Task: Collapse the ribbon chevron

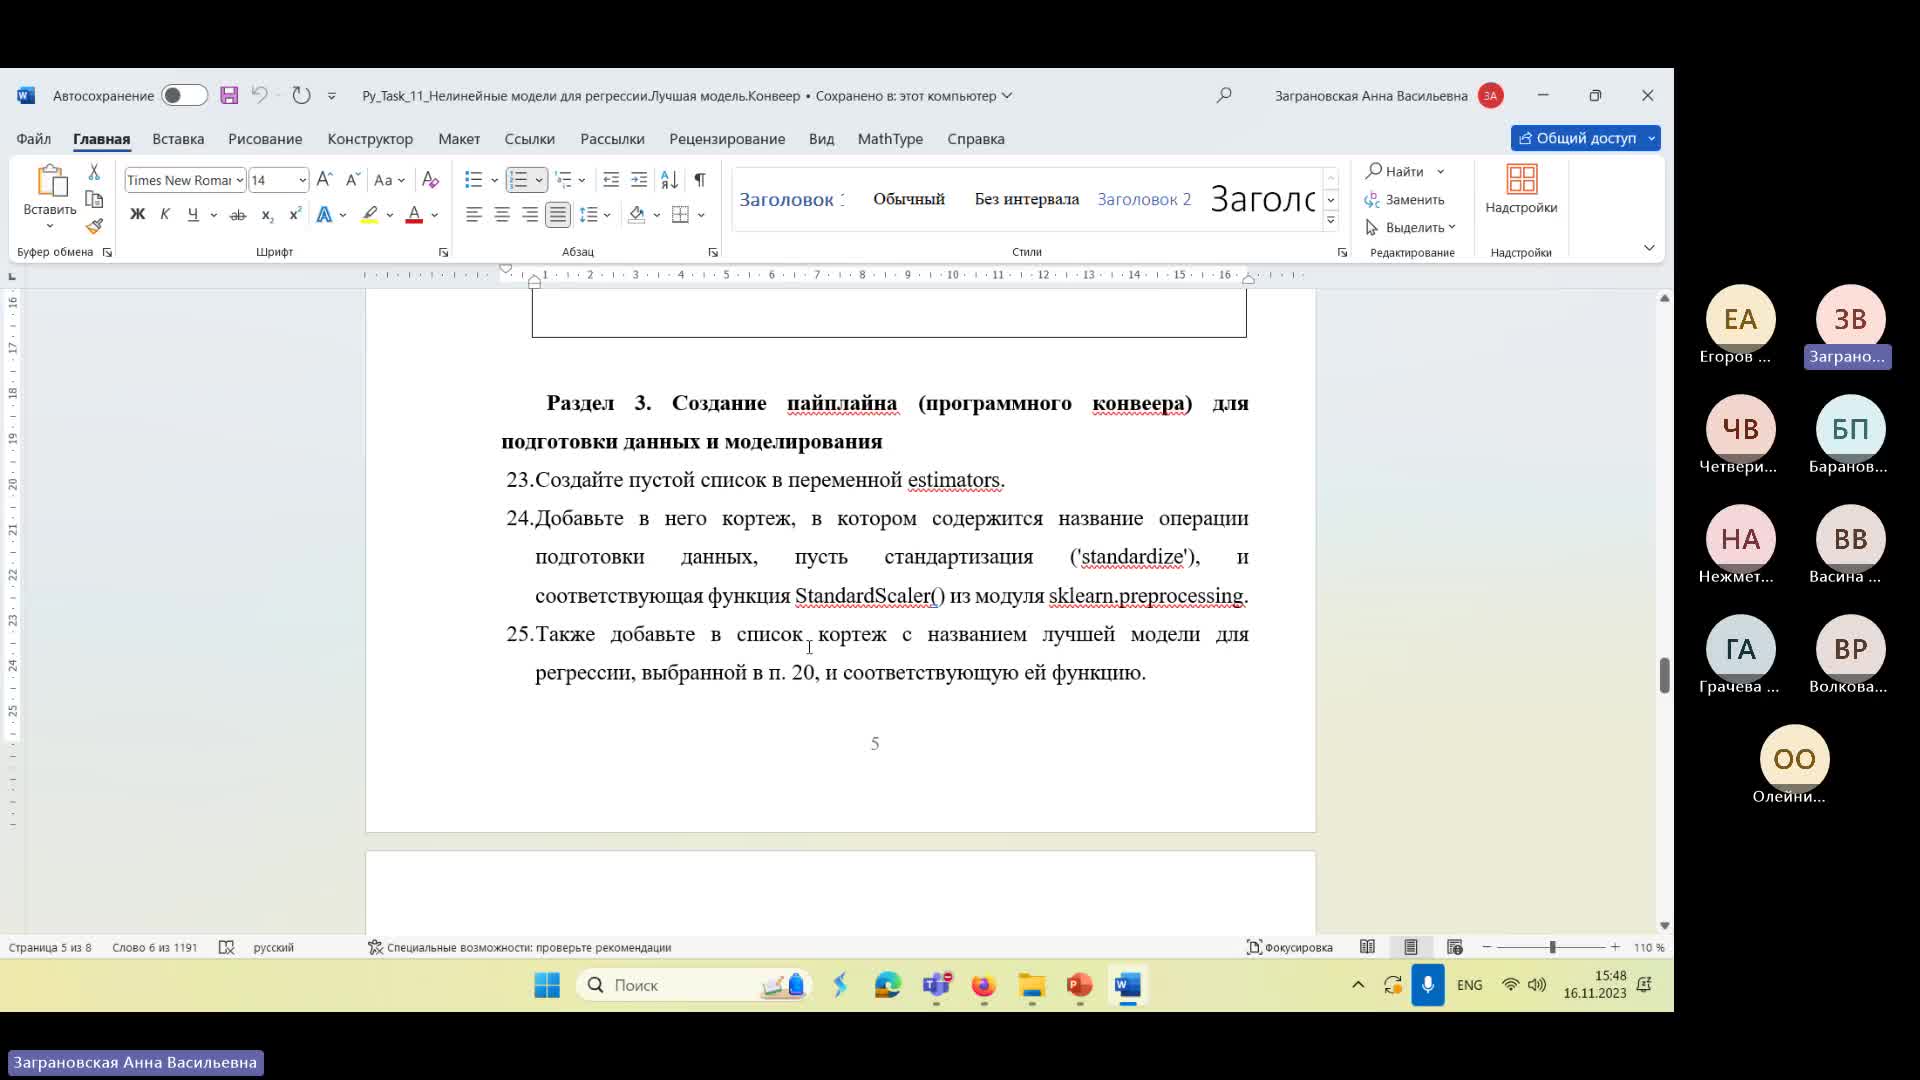Action: (x=1649, y=247)
